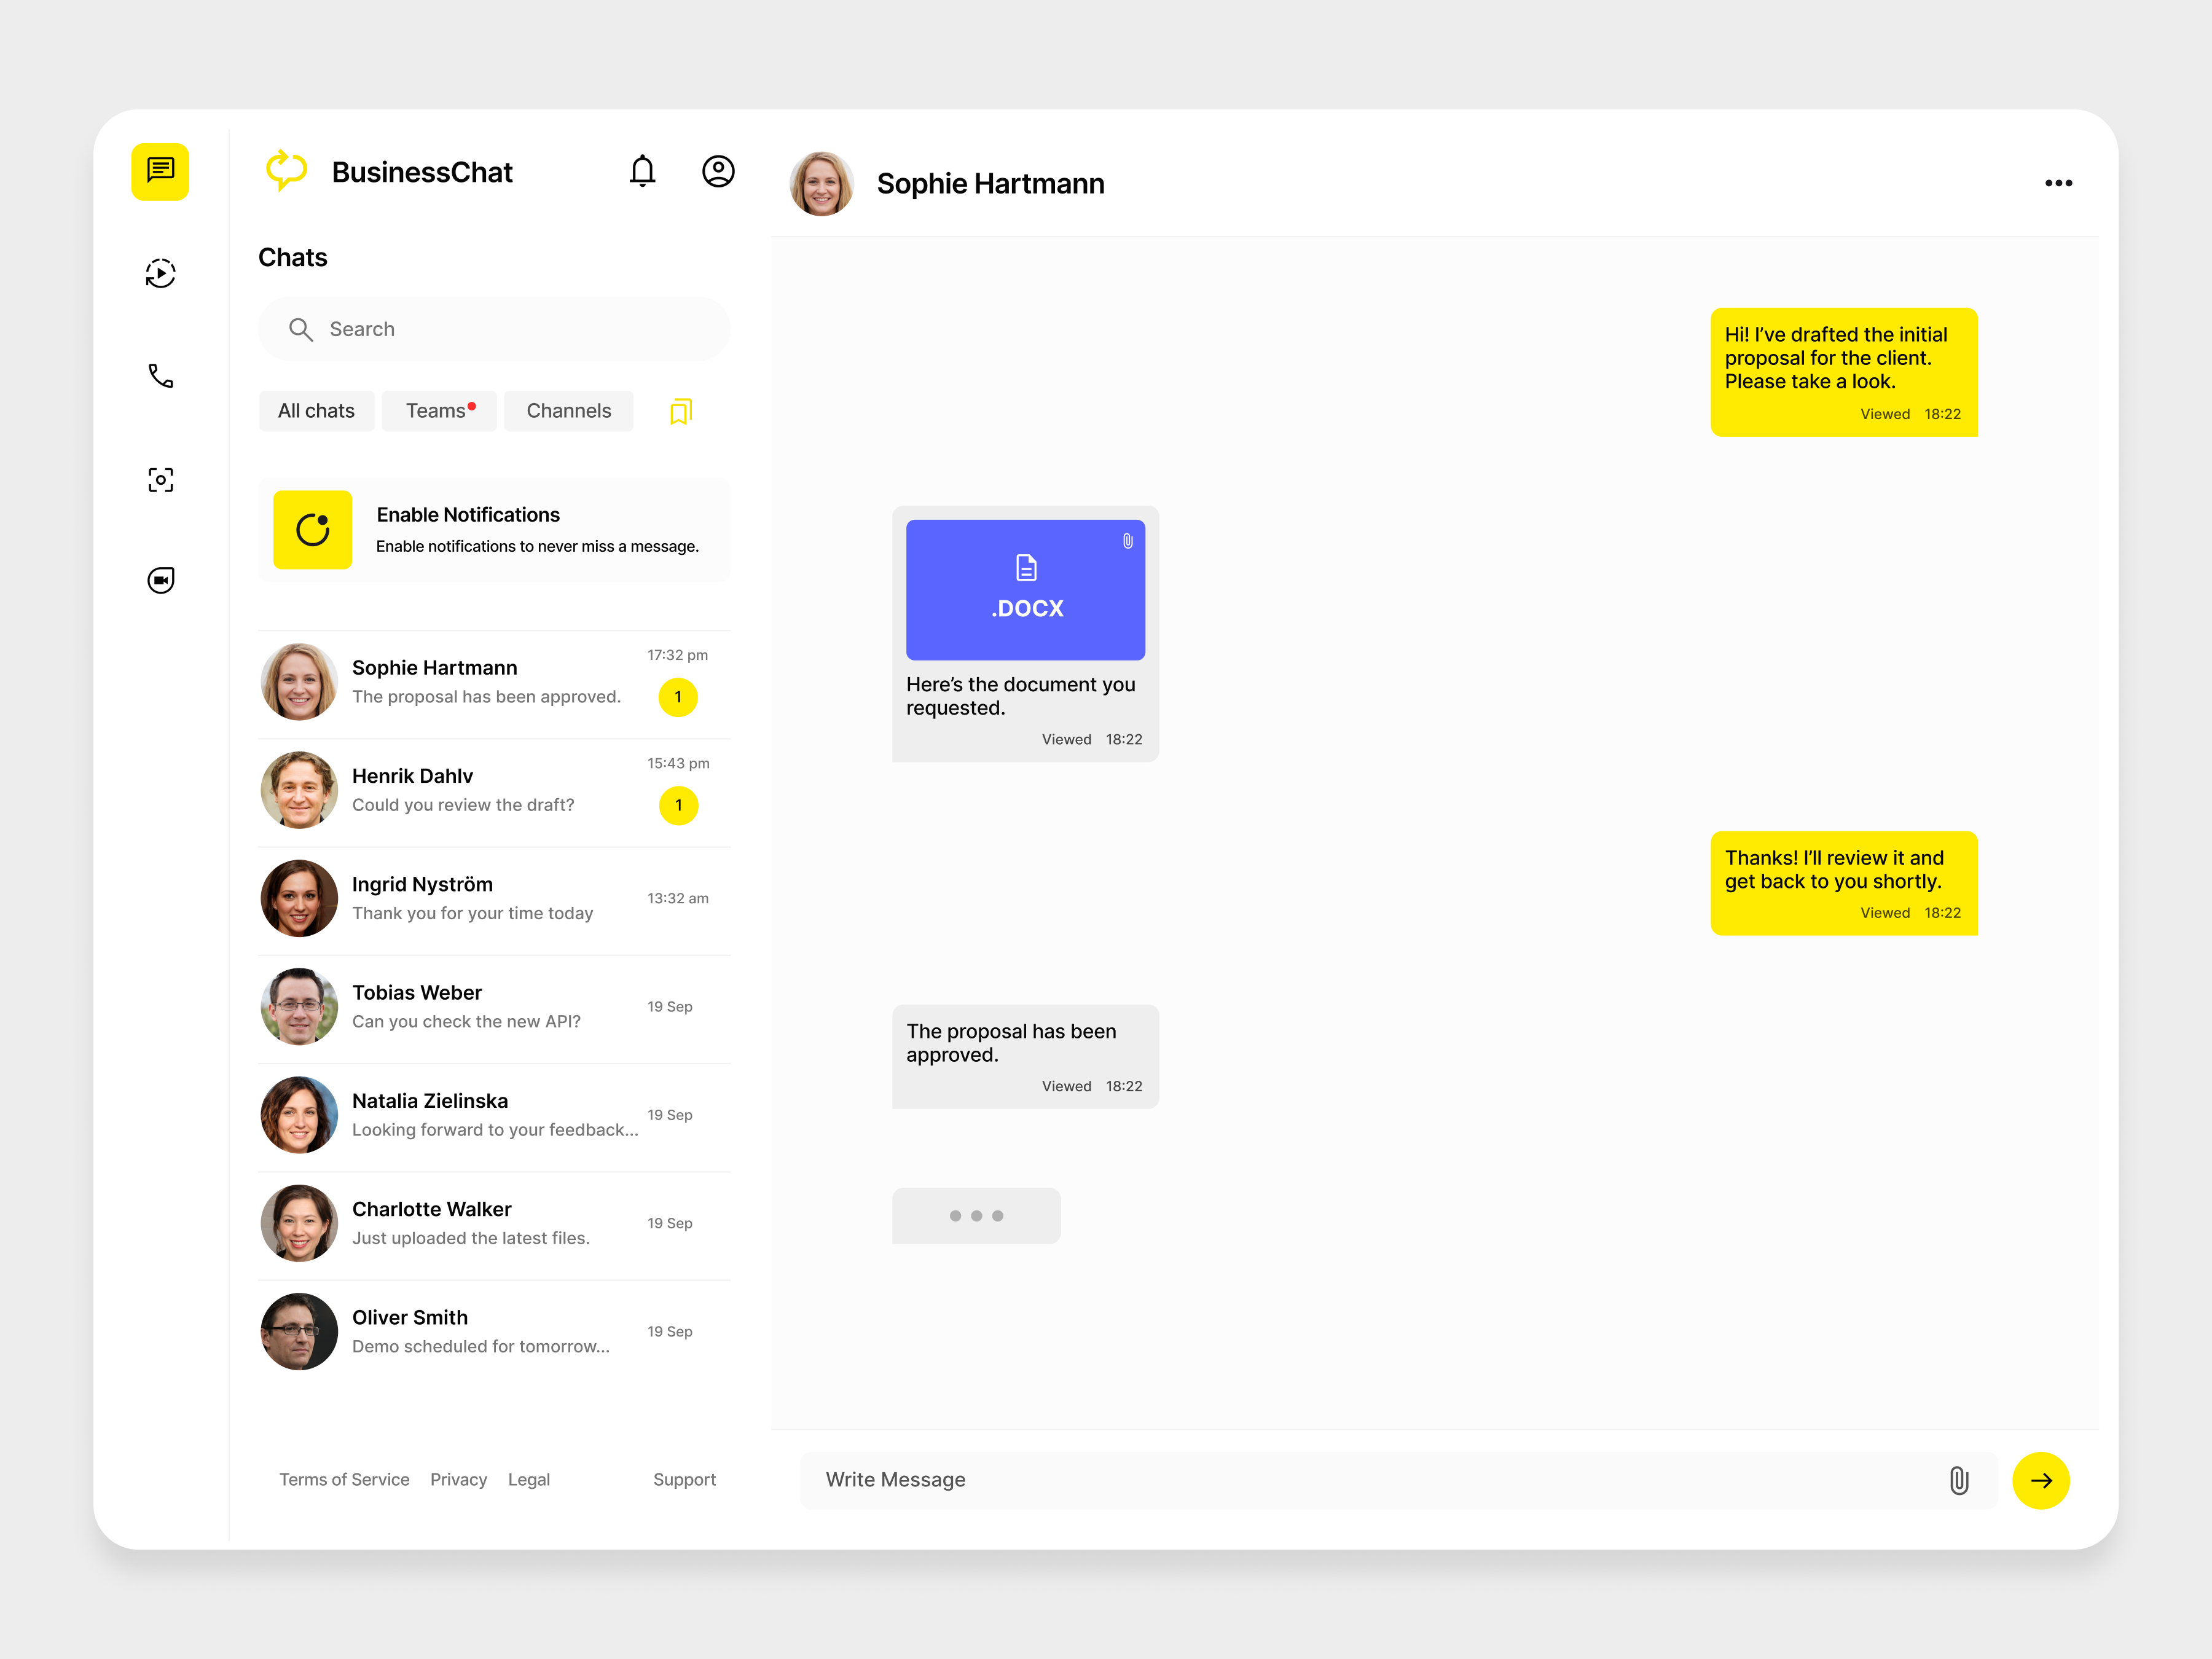Screen dimensions: 2212x1659
Task: Select the All chats filter
Action: coord(316,411)
